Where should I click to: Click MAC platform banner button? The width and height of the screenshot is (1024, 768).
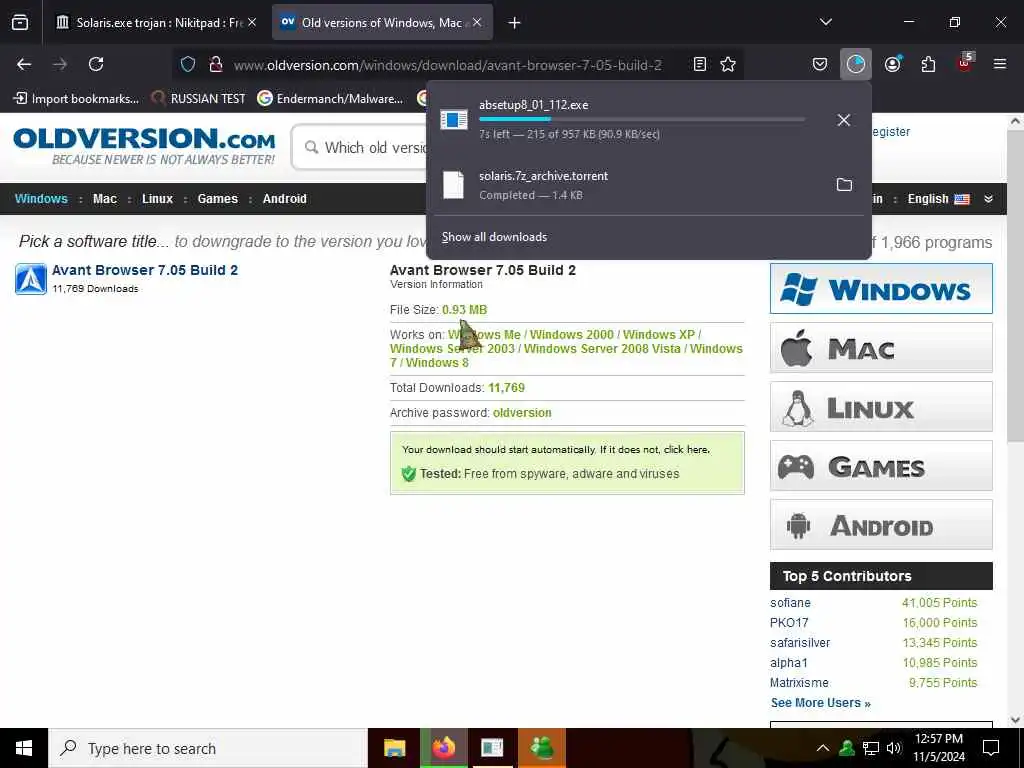(x=881, y=348)
